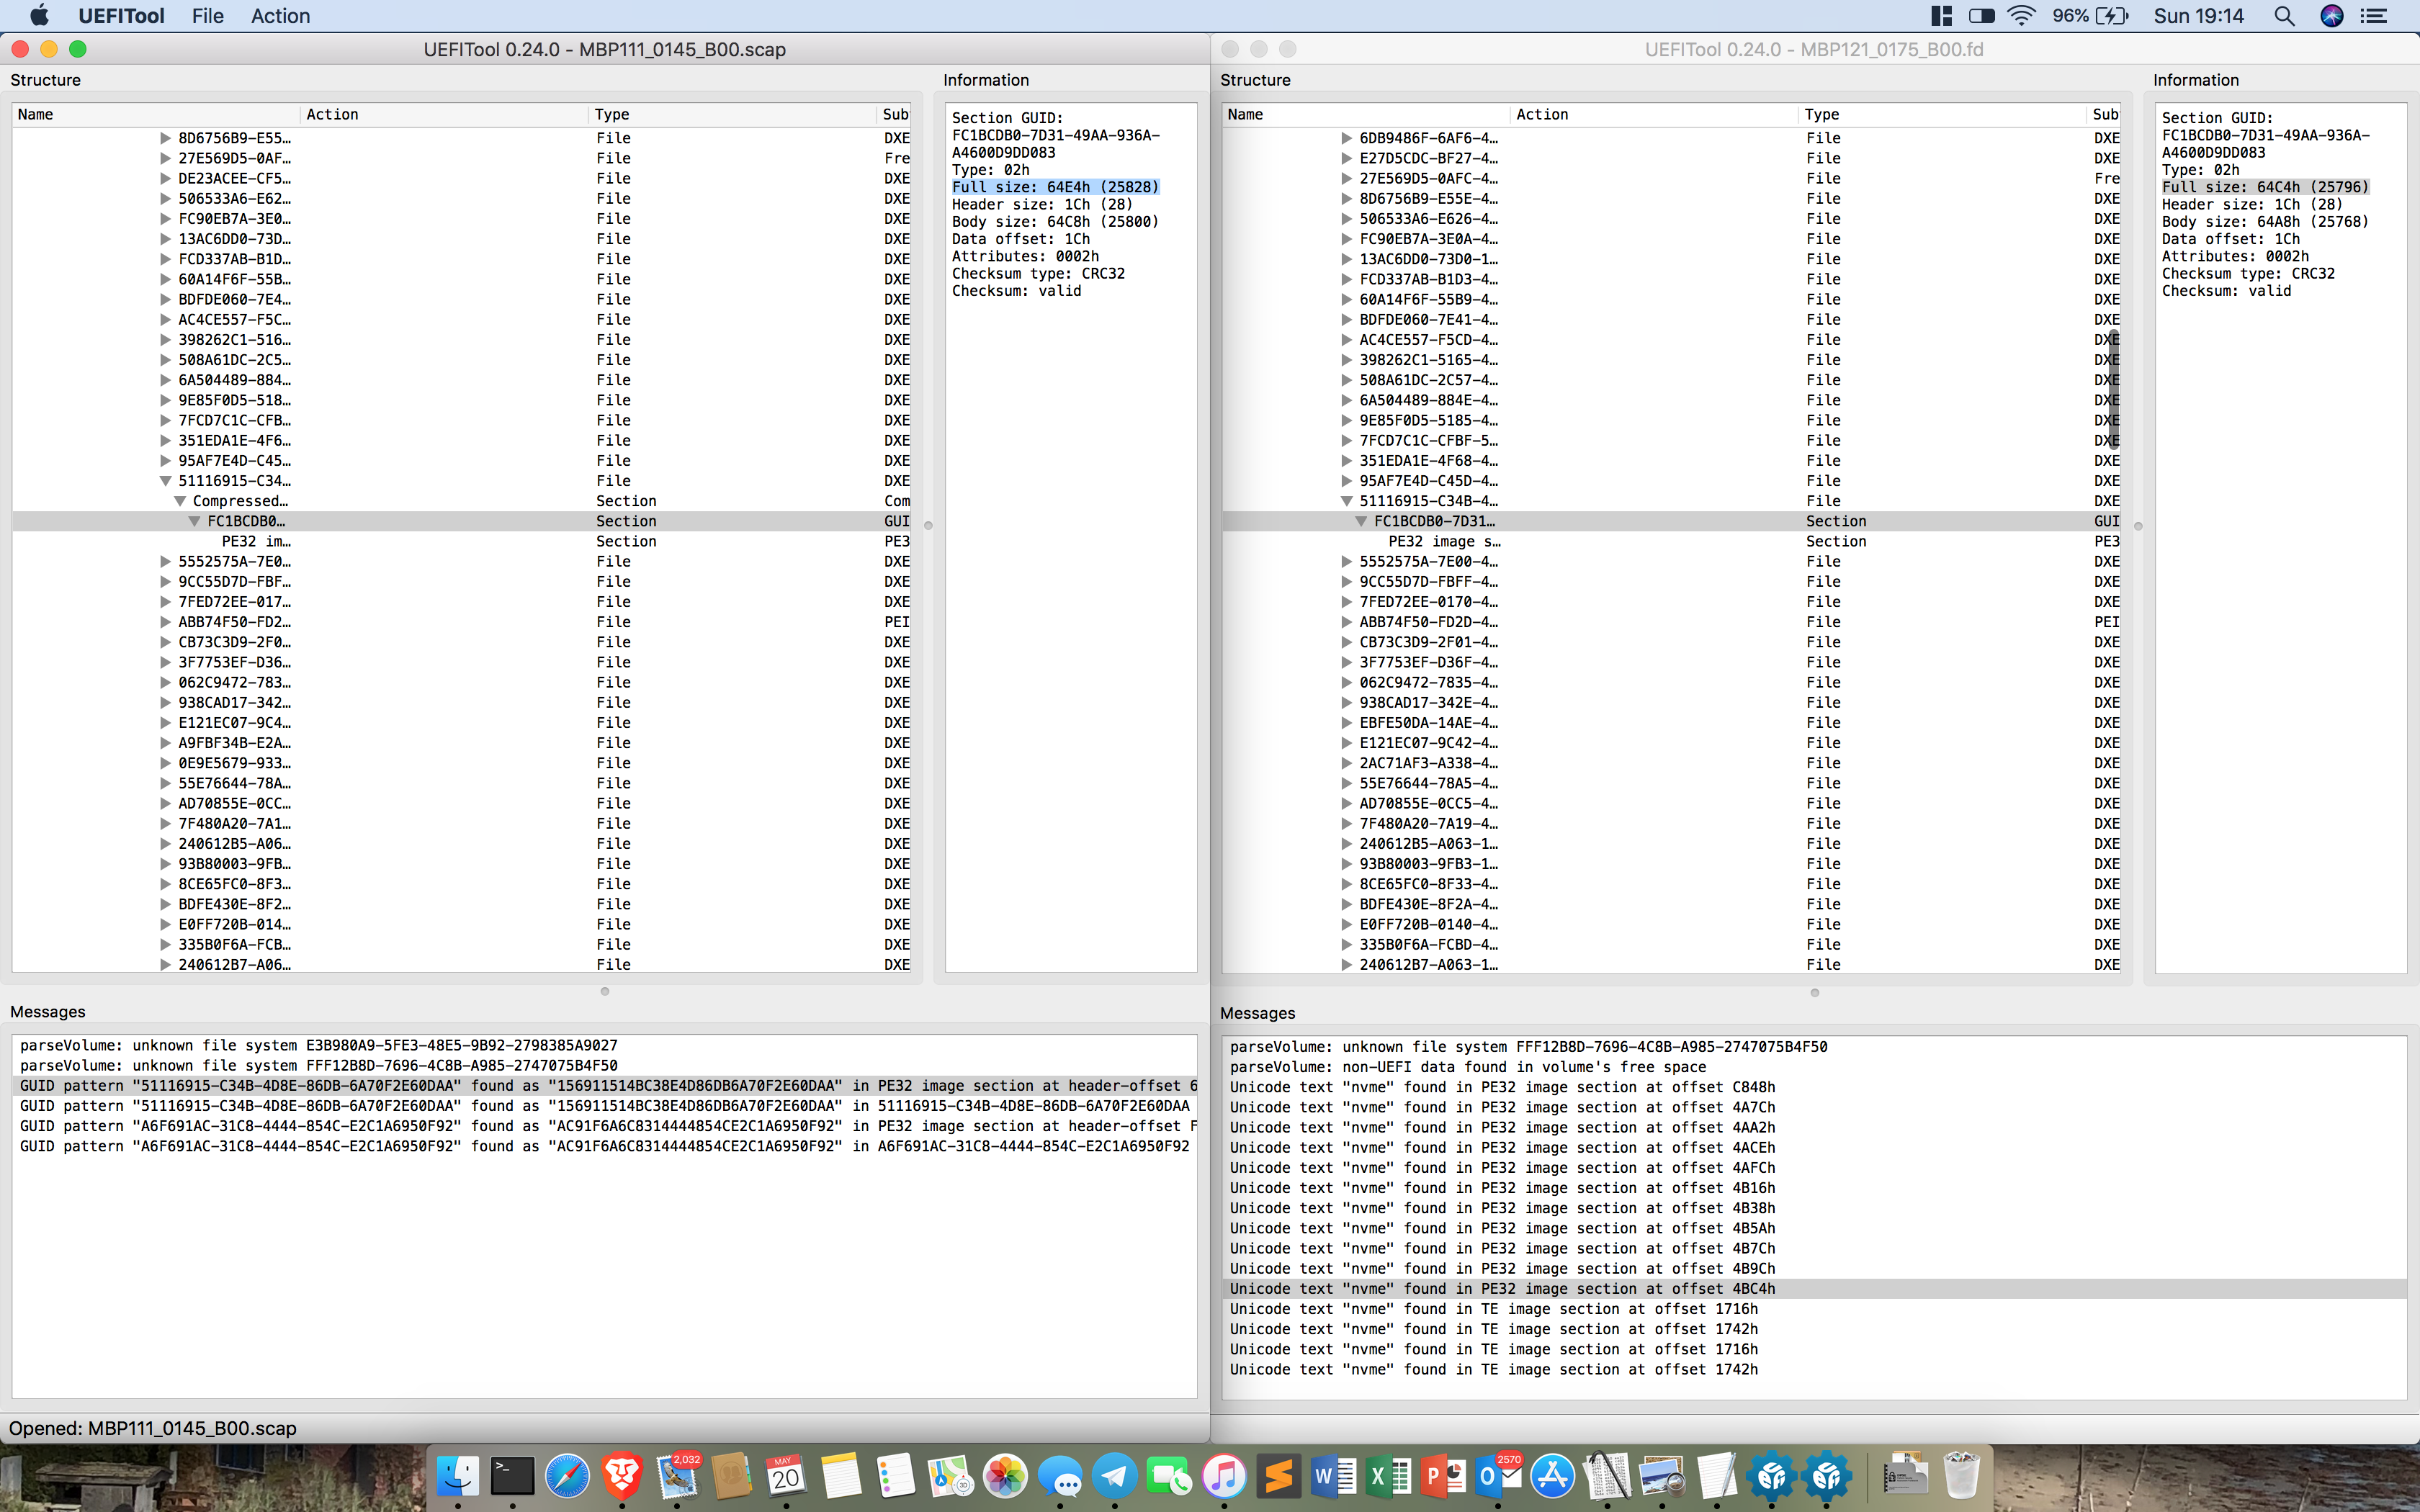Open Sublime Text from the dock

pos(1278,1476)
